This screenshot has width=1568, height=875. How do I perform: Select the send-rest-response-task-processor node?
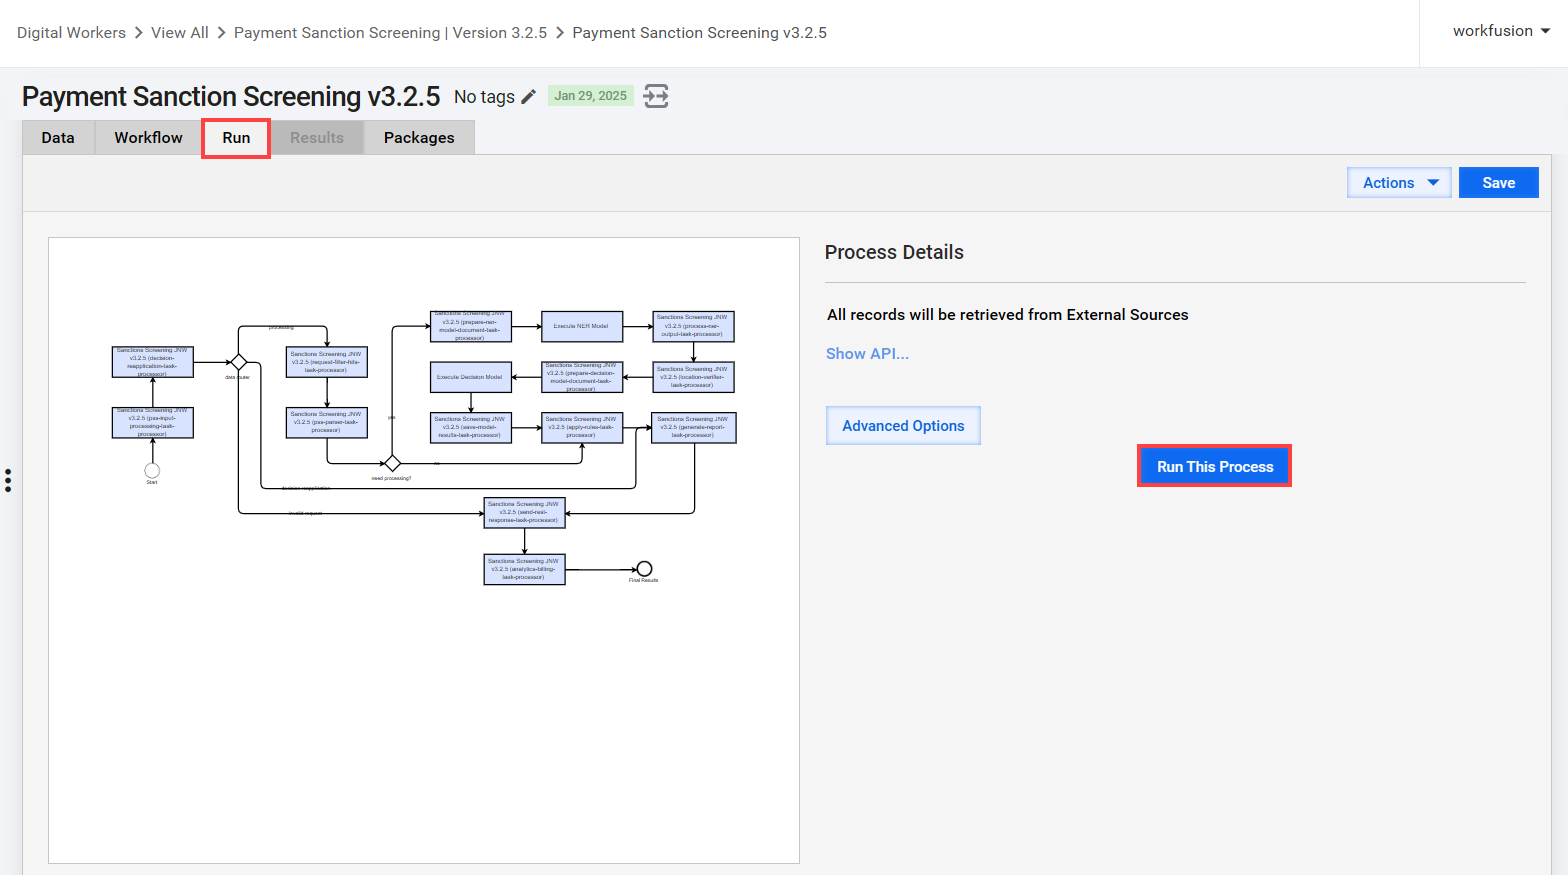pyautogui.click(x=524, y=512)
